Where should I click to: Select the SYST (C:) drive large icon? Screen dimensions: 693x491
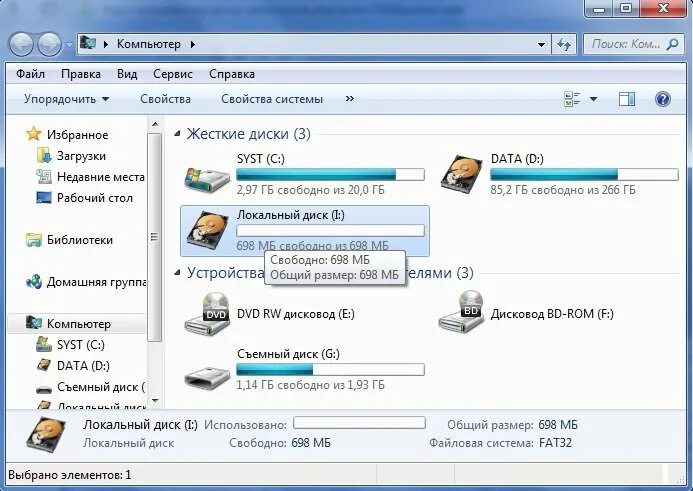pos(207,179)
